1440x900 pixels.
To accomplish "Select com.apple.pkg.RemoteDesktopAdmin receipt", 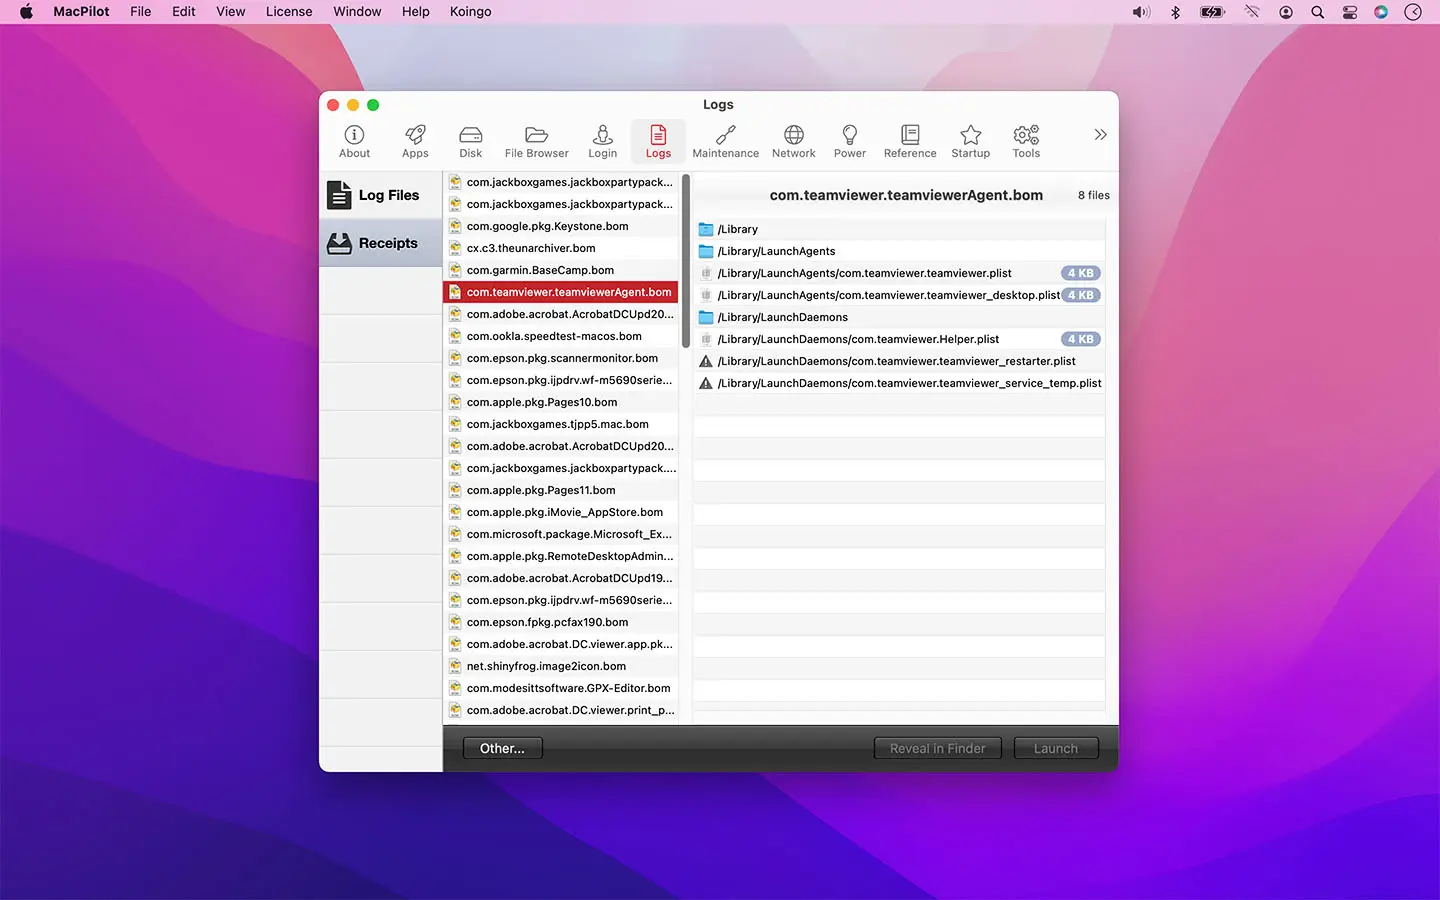I will pos(561,556).
